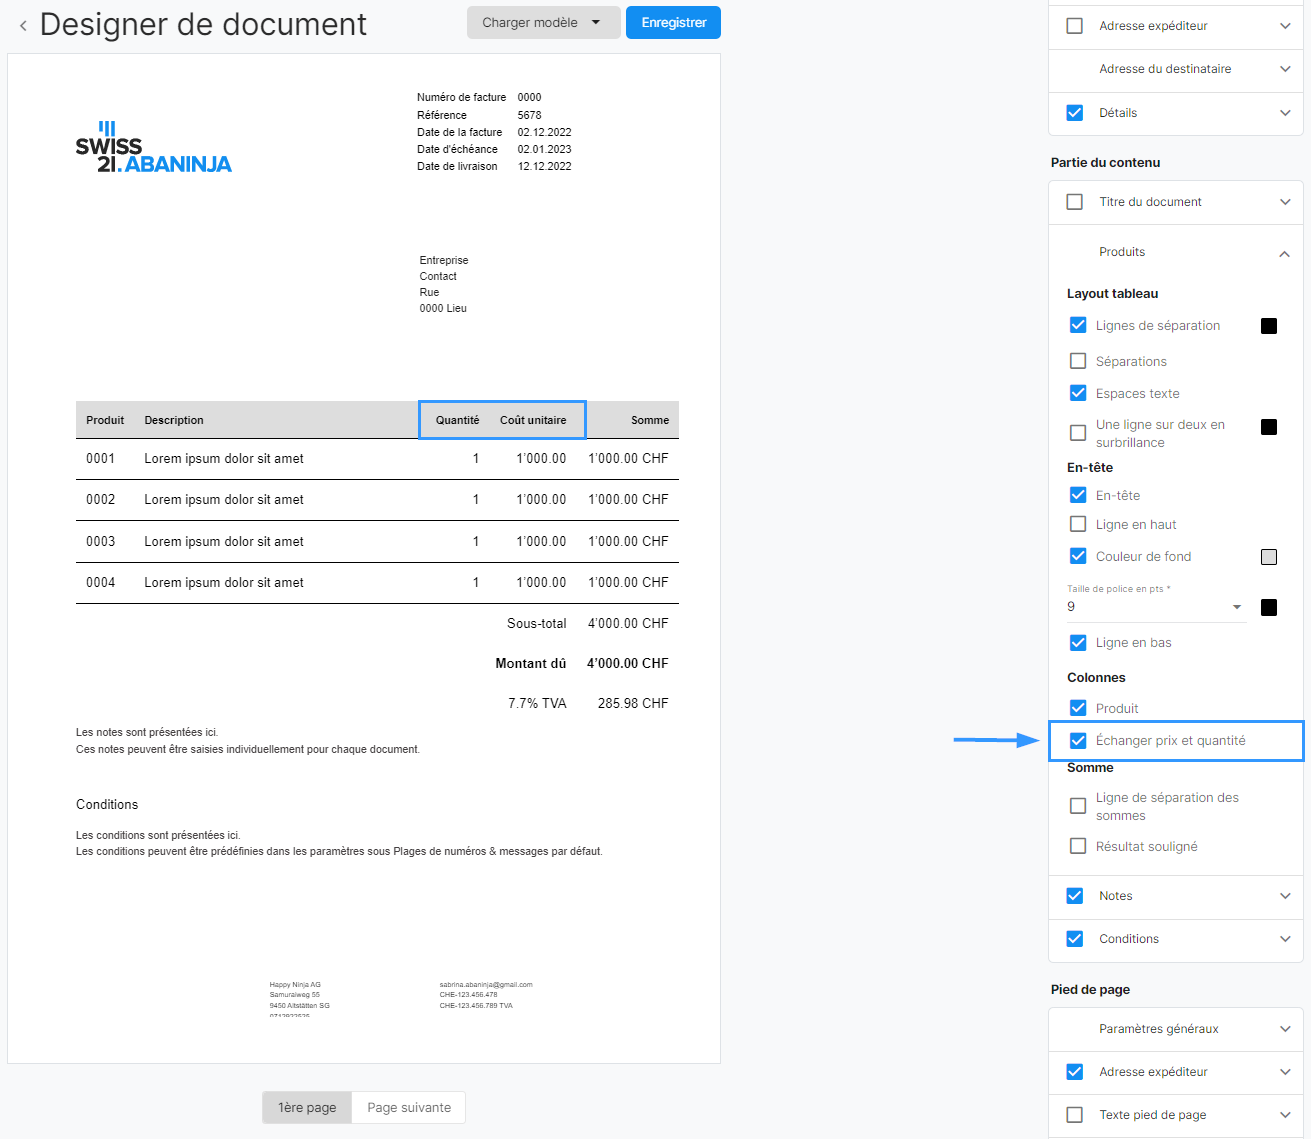Expand Texte pied de page section

click(x=1285, y=1115)
